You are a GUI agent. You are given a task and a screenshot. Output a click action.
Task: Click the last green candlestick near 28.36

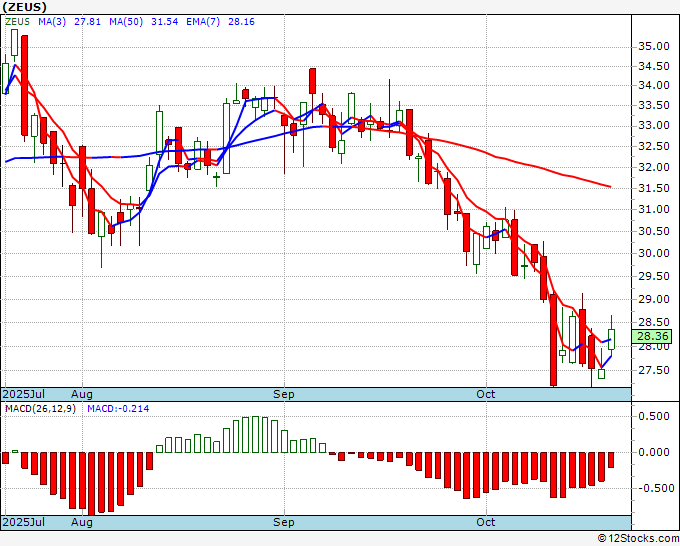[611, 339]
